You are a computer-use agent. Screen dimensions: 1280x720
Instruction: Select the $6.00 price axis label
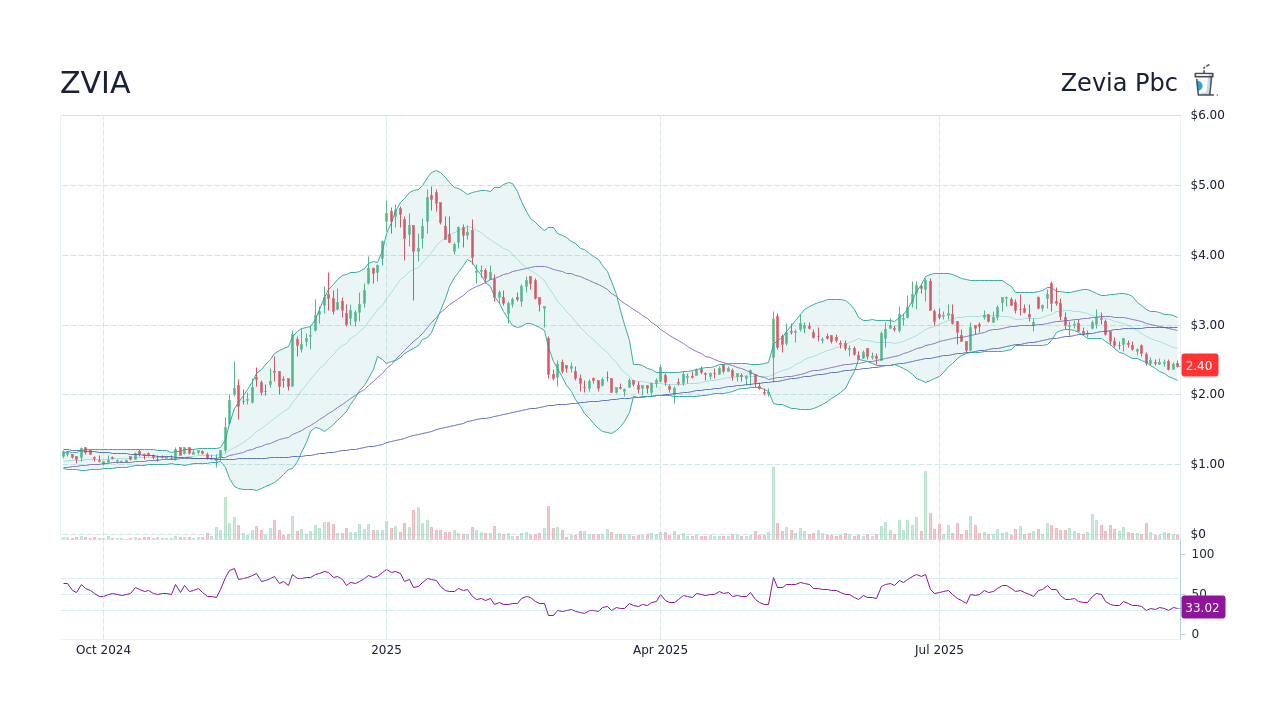1207,114
